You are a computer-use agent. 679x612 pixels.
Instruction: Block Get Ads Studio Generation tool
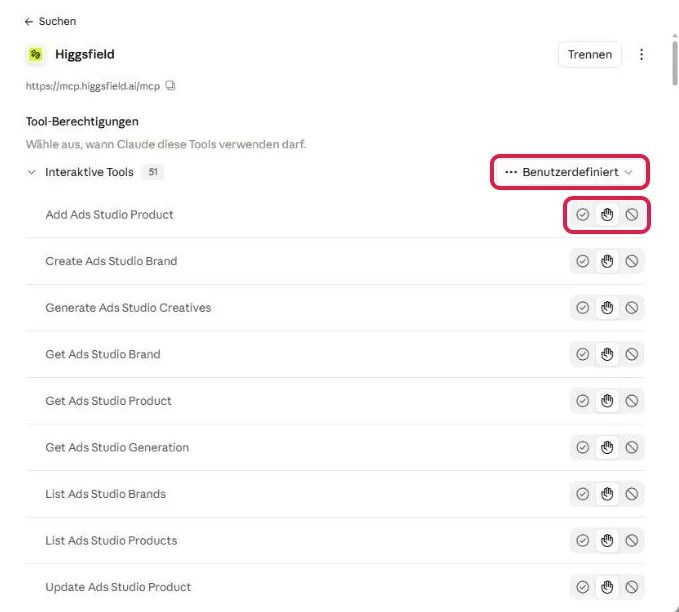pyautogui.click(x=632, y=447)
